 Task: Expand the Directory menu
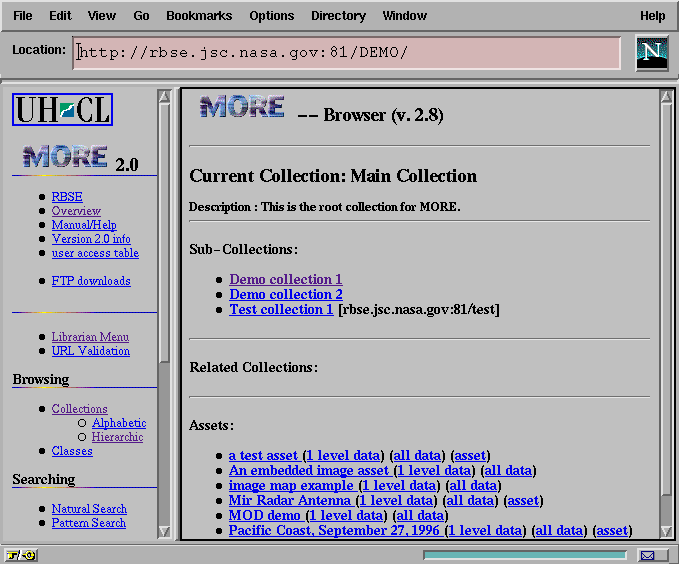[338, 16]
